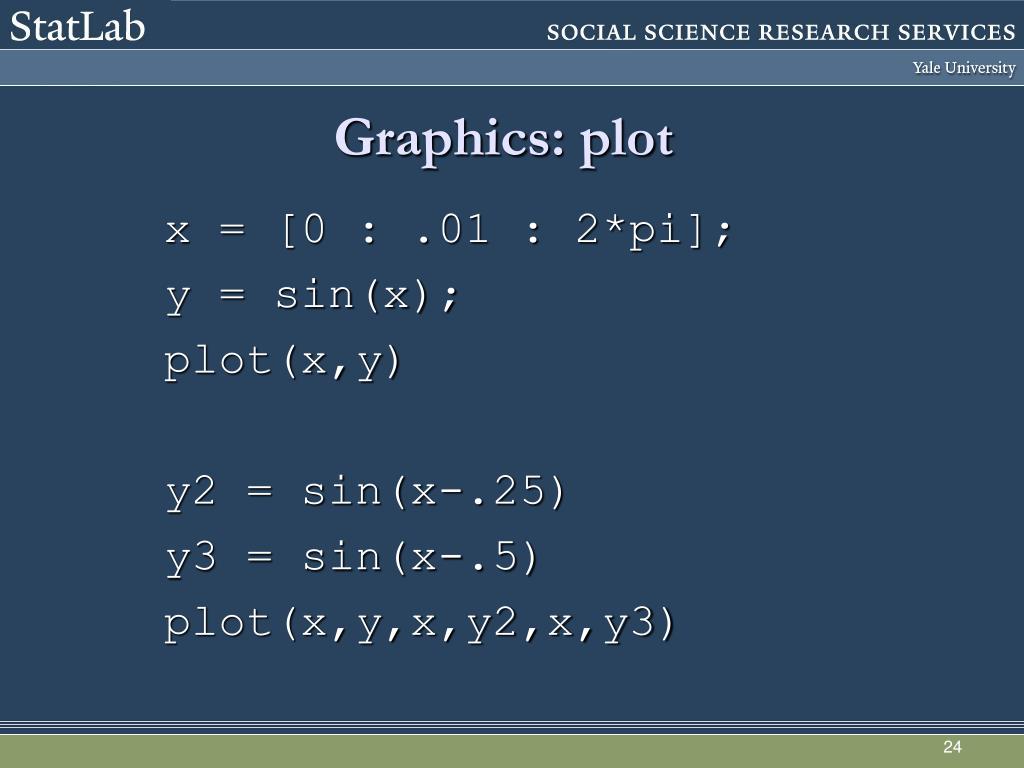Click the light blue header band
This screenshot has width=1024, height=768.
[512, 68]
